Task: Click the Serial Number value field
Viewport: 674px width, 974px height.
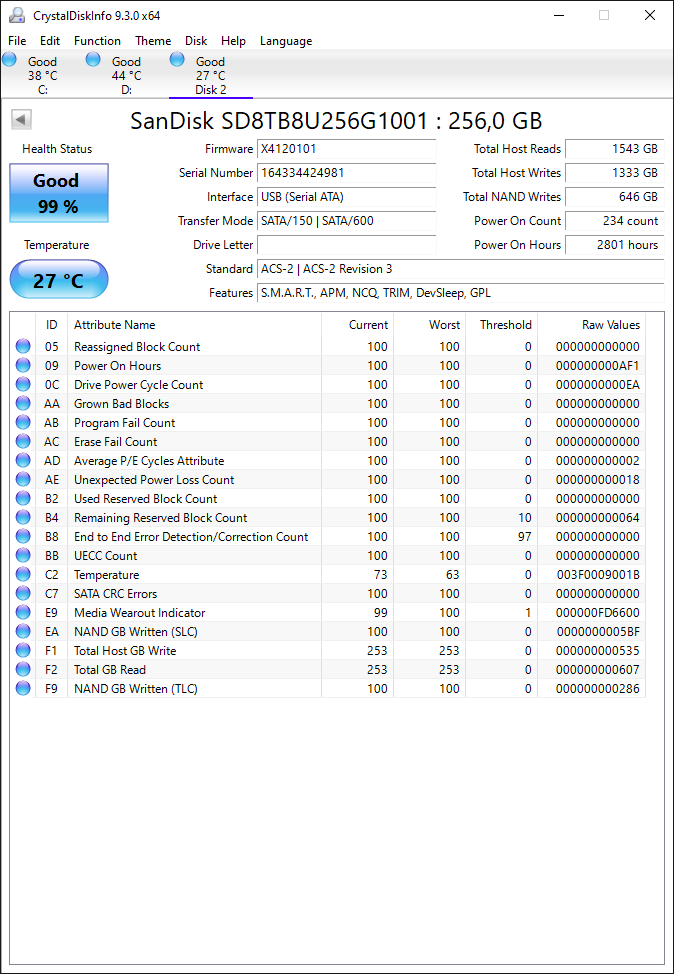Action: (x=347, y=173)
